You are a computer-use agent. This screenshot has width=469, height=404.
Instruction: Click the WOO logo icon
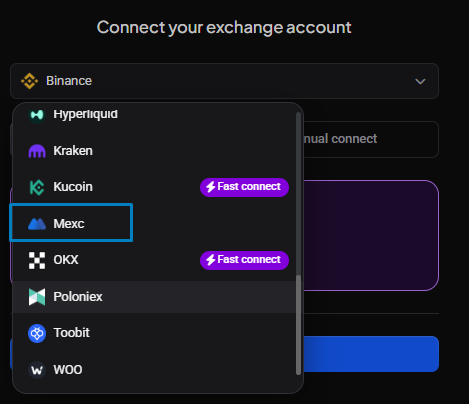coord(37,370)
